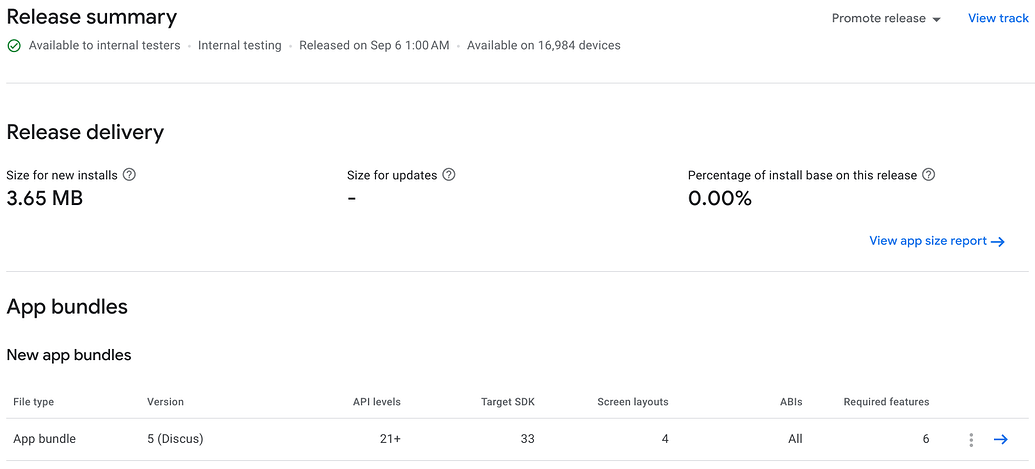The image size is (1035, 469).
Task: Click Available to internal testers status text
Action: 104,46
